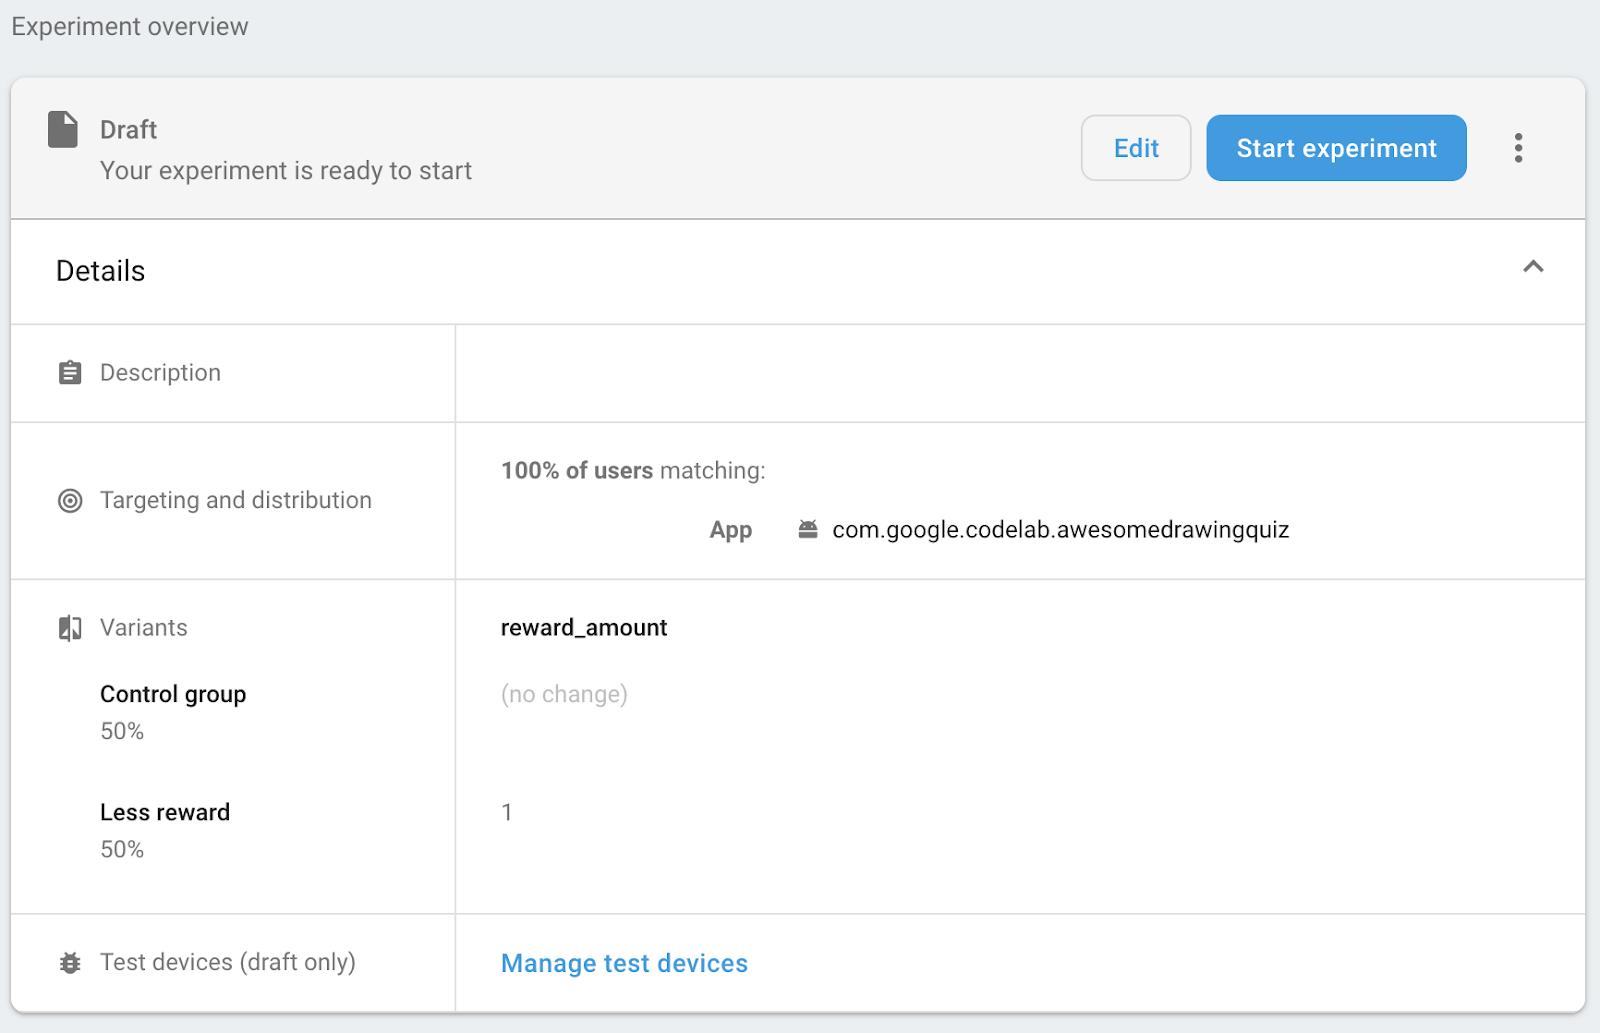Collapse the Details section chevron
This screenshot has width=1600, height=1033.
pos(1532,267)
